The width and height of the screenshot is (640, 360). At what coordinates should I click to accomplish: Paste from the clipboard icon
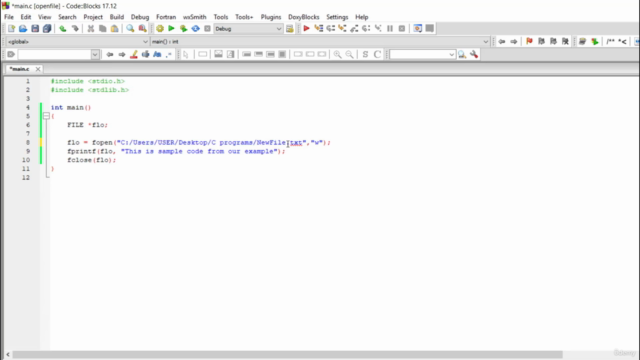point(115,29)
